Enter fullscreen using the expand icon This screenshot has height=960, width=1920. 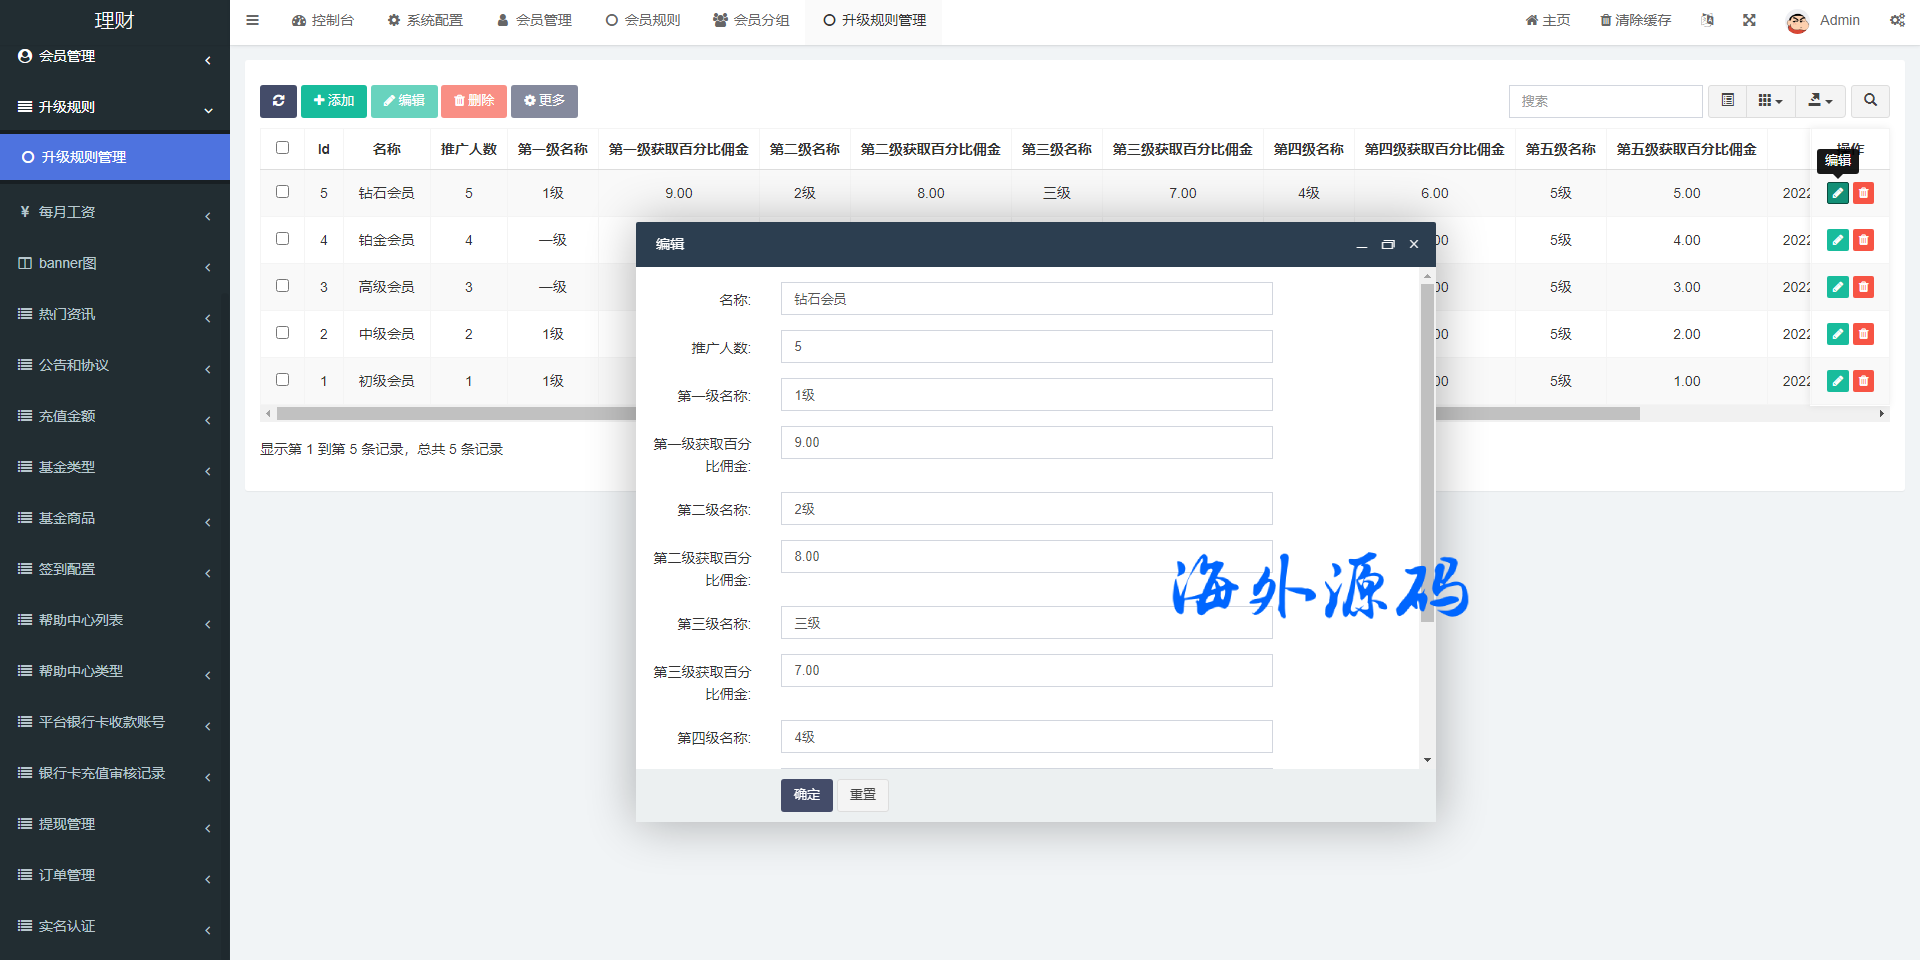(x=1749, y=20)
